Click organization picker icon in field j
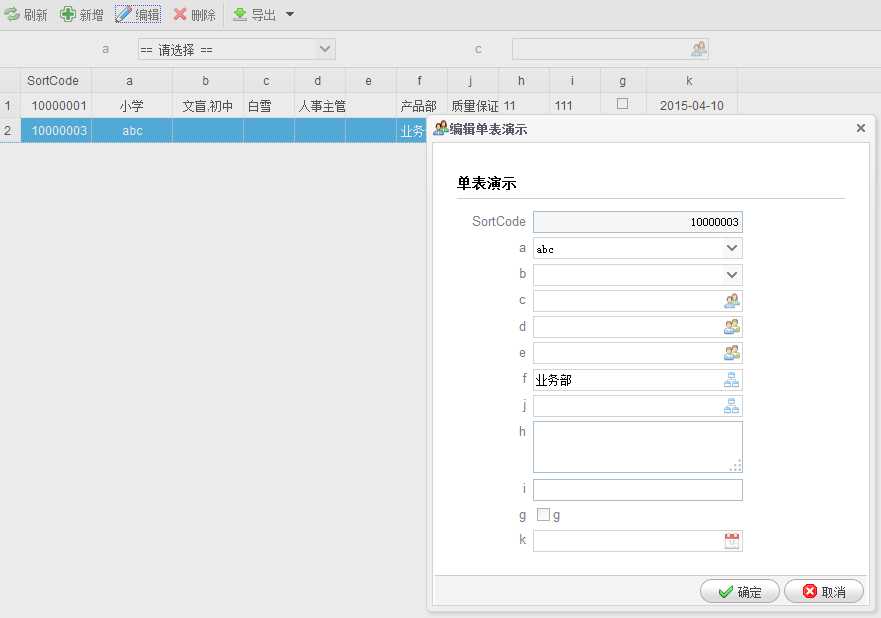This screenshot has width=881, height=618. click(732, 406)
